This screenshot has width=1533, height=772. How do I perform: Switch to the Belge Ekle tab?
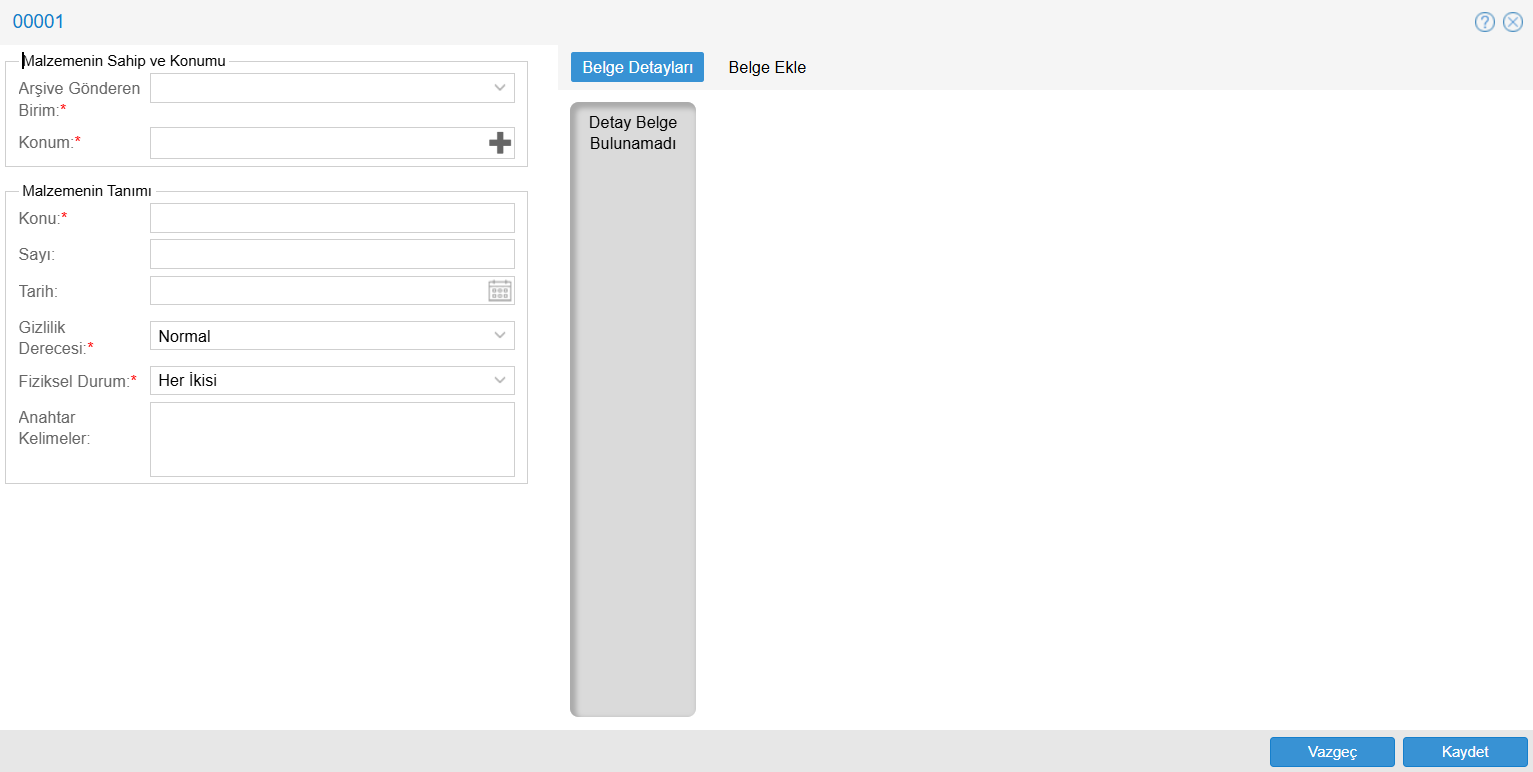pyautogui.click(x=767, y=67)
